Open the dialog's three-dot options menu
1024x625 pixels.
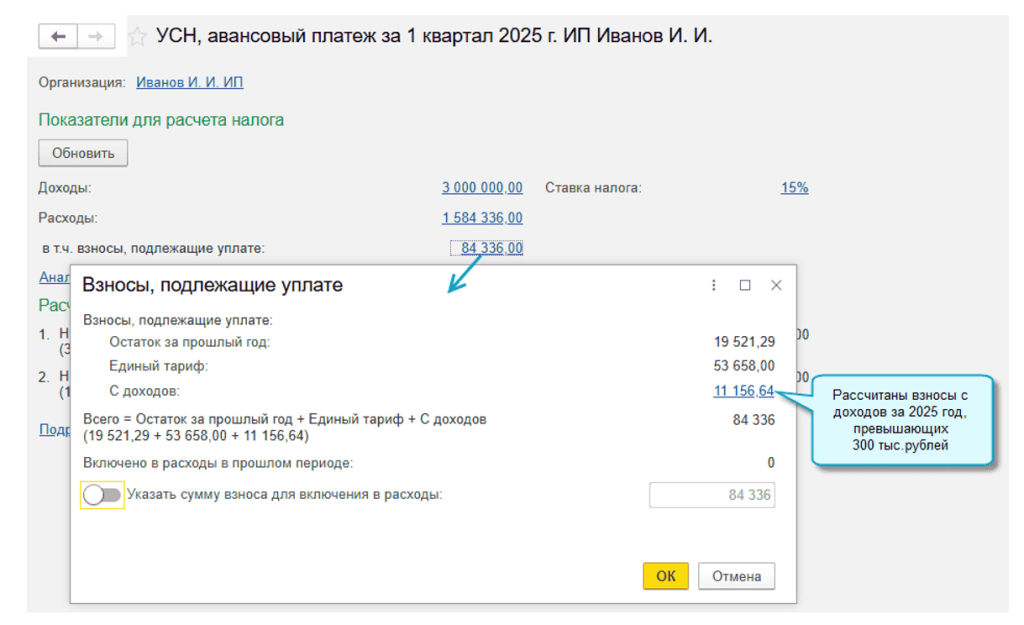(713, 285)
